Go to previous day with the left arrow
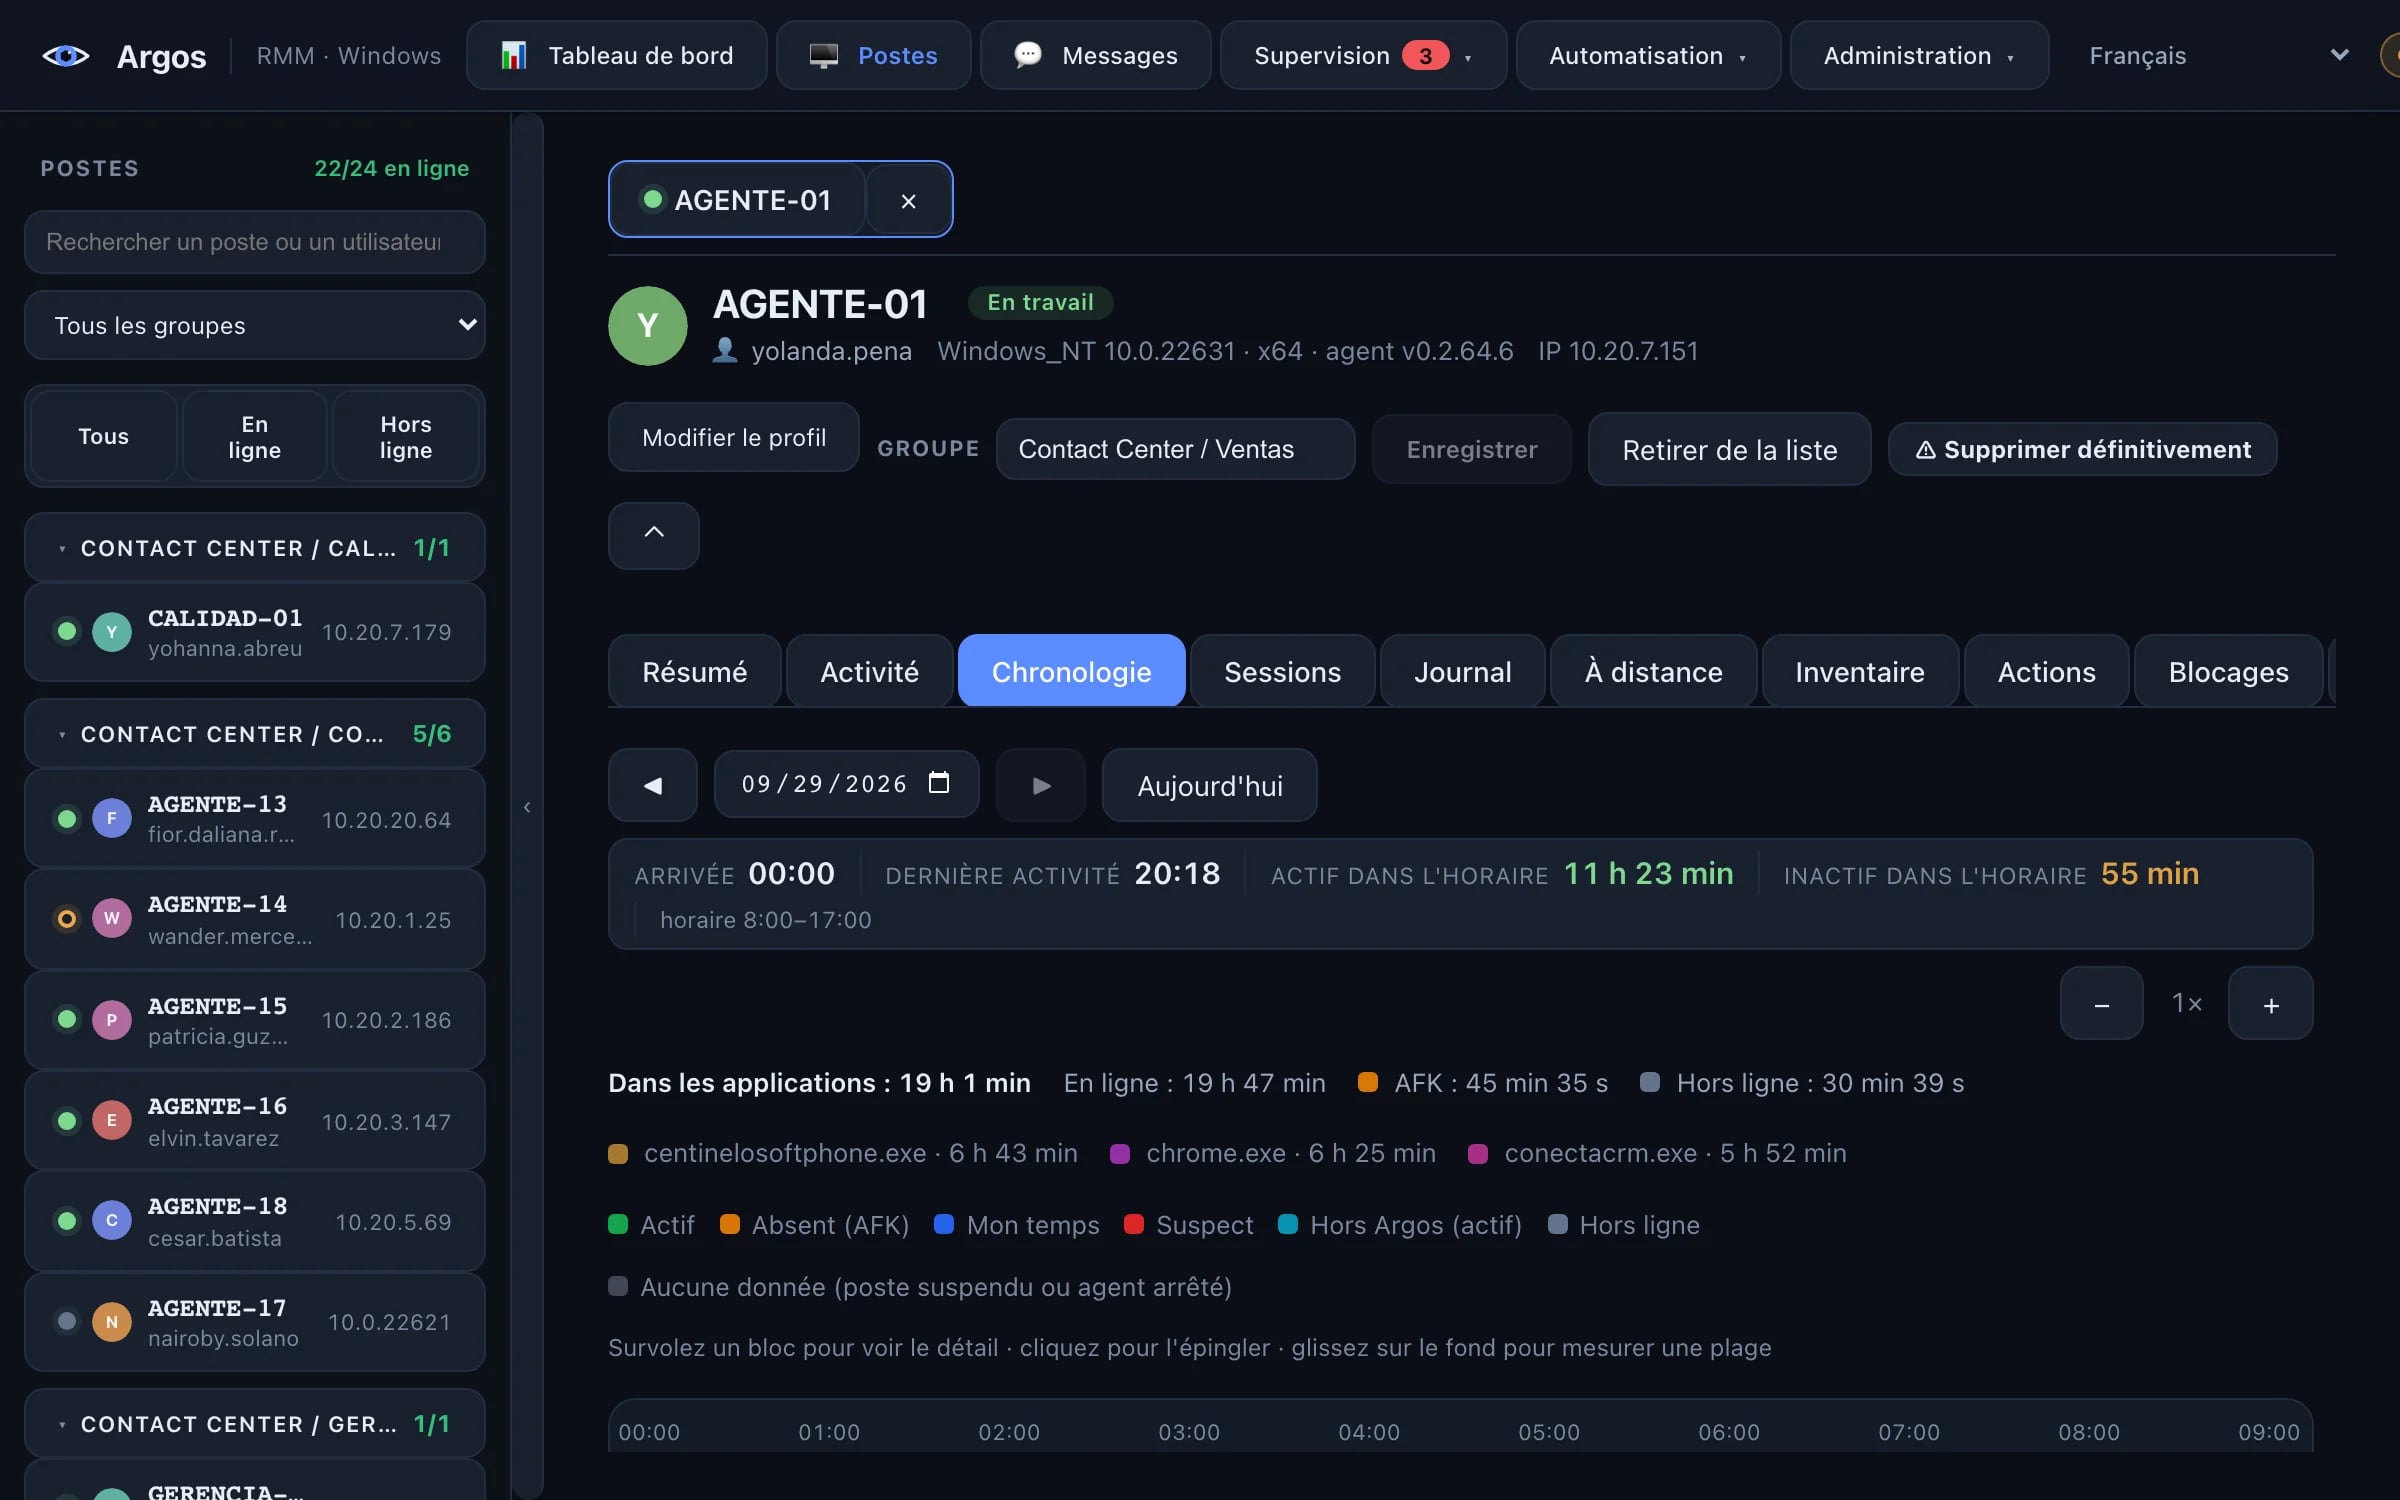The image size is (2400, 1500). tap(653, 785)
